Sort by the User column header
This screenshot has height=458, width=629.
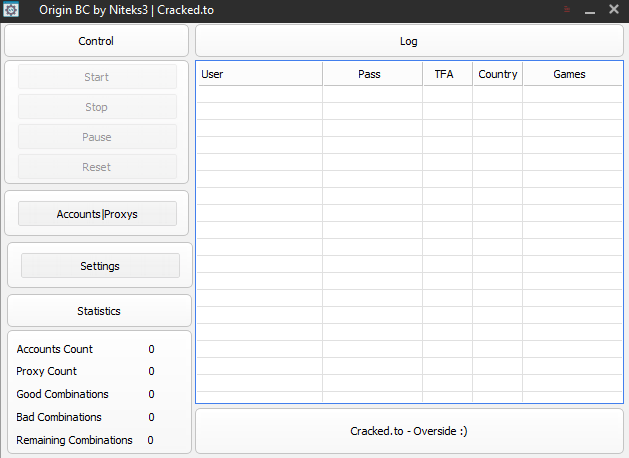pyautogui.click(x=260, y=74)
